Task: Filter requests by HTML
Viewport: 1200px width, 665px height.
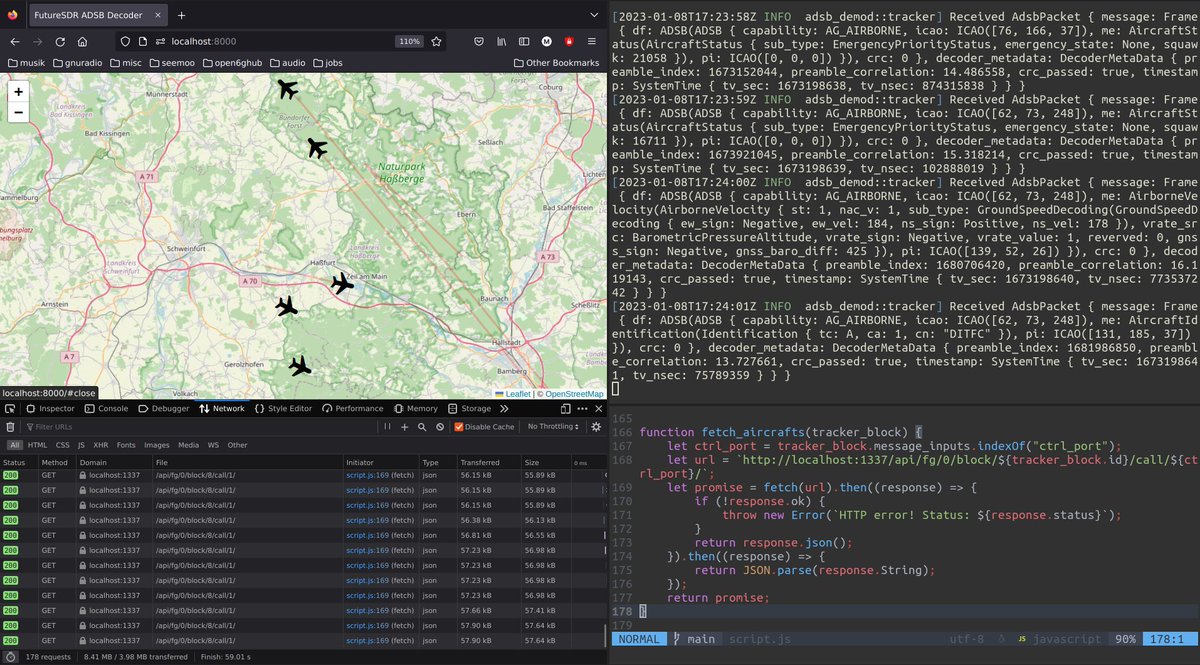Action: pos(37,445)
